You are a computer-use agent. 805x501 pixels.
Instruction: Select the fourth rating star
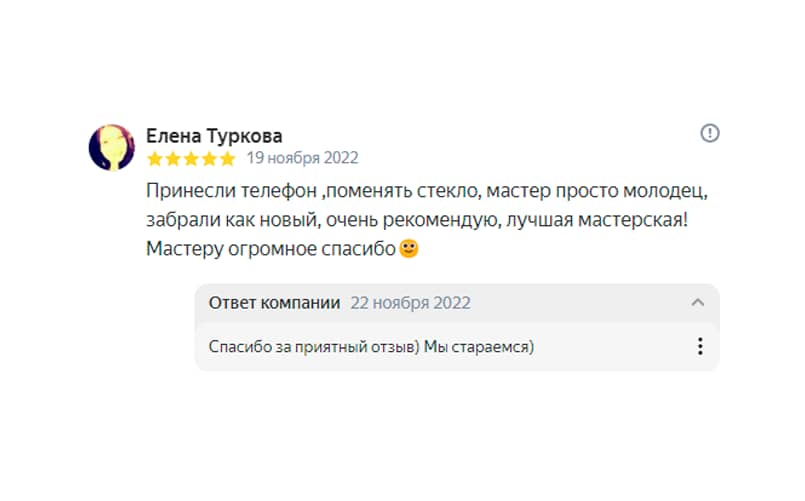click(209, 158)
